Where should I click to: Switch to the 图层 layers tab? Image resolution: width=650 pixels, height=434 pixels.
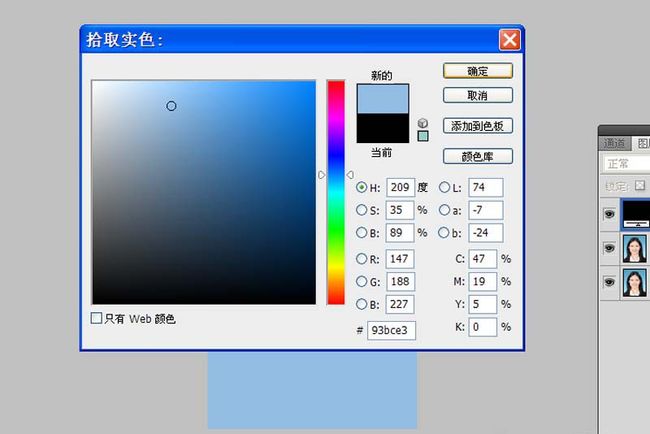[642, 143]
